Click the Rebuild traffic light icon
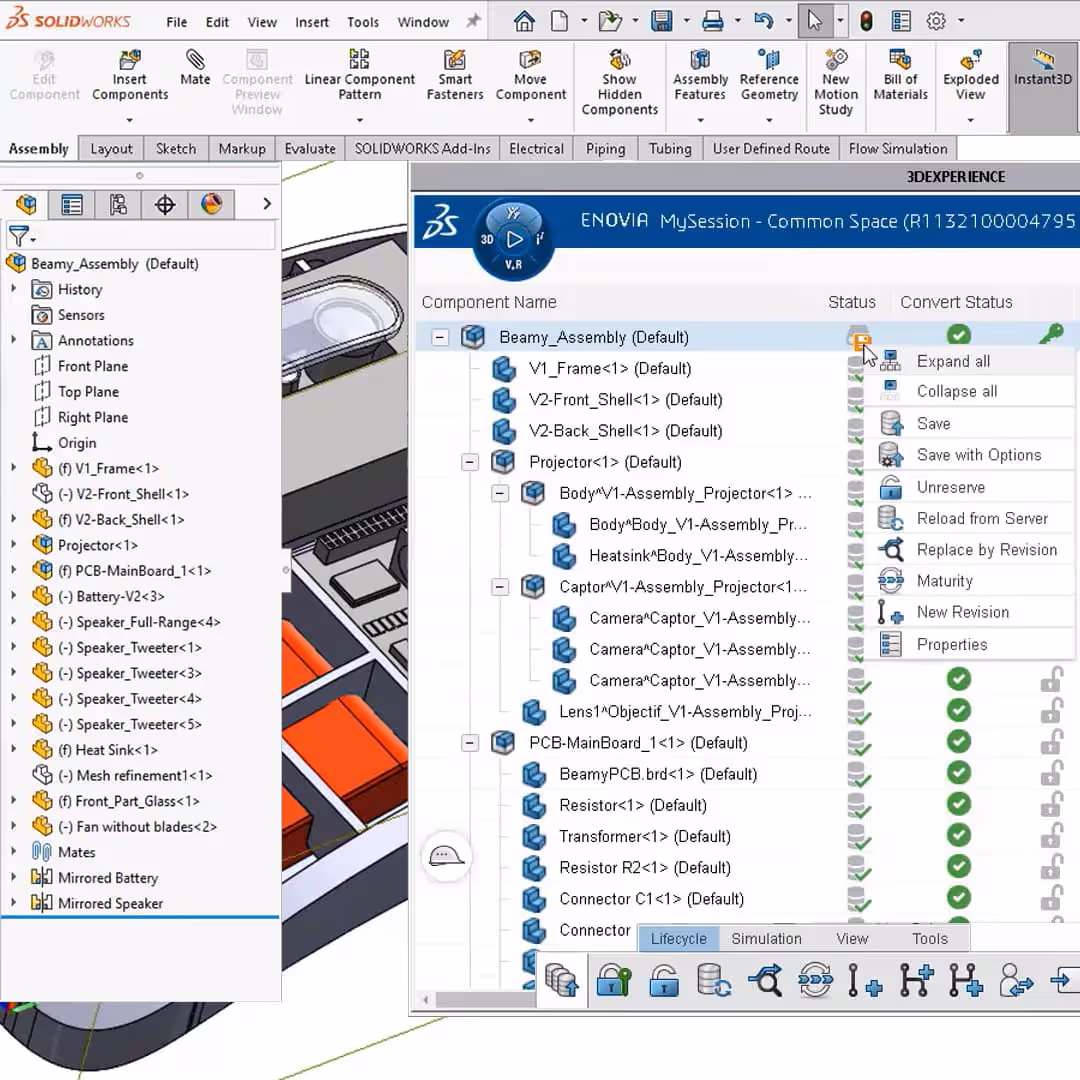Image resolution: width=1080 pixels, height=1080 pixels. 866,21
